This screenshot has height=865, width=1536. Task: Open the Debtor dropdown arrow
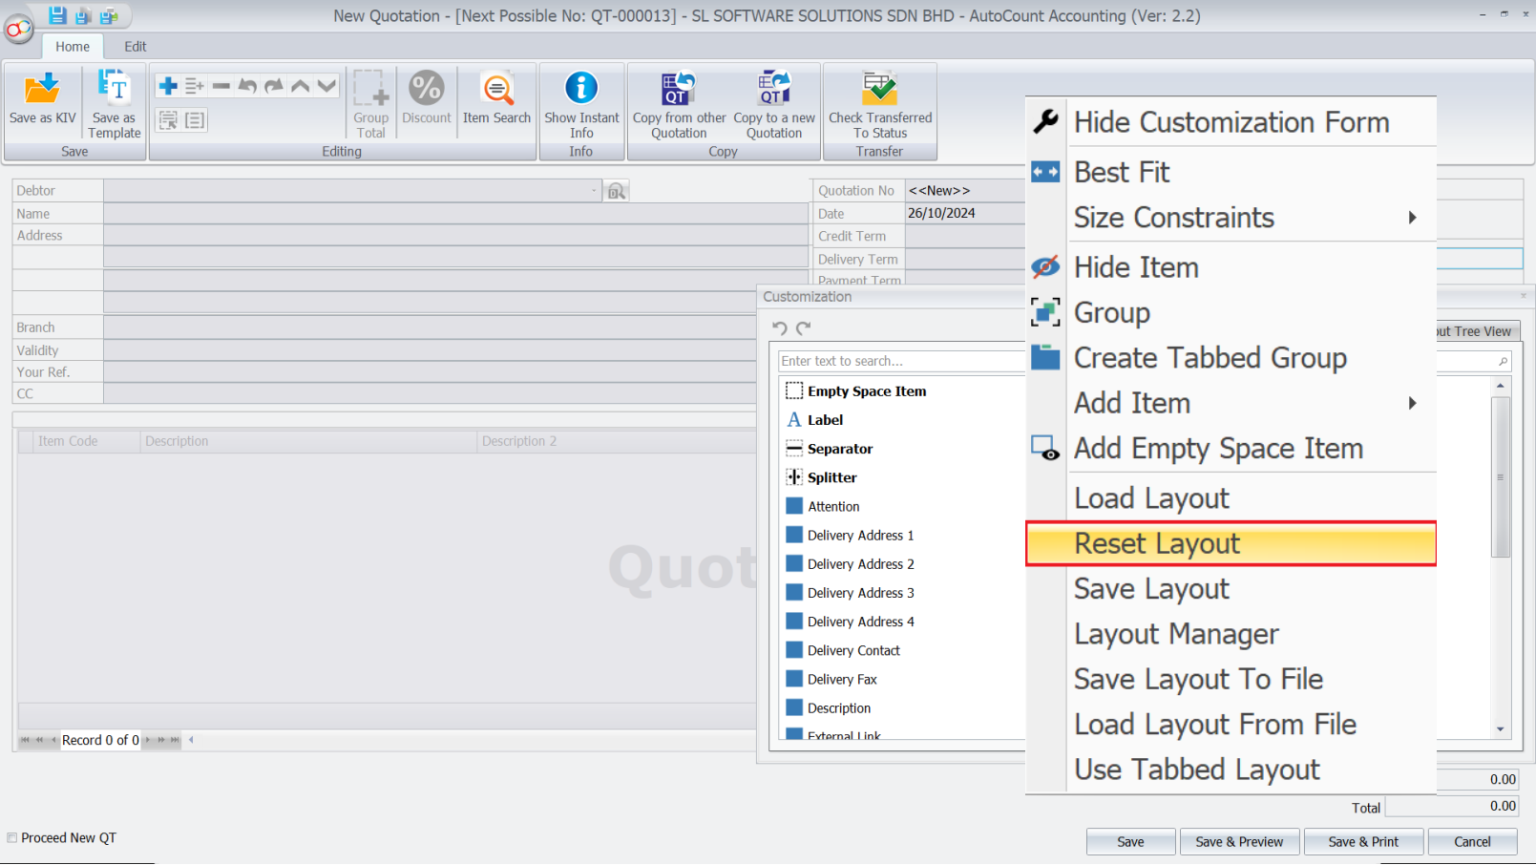594,190
